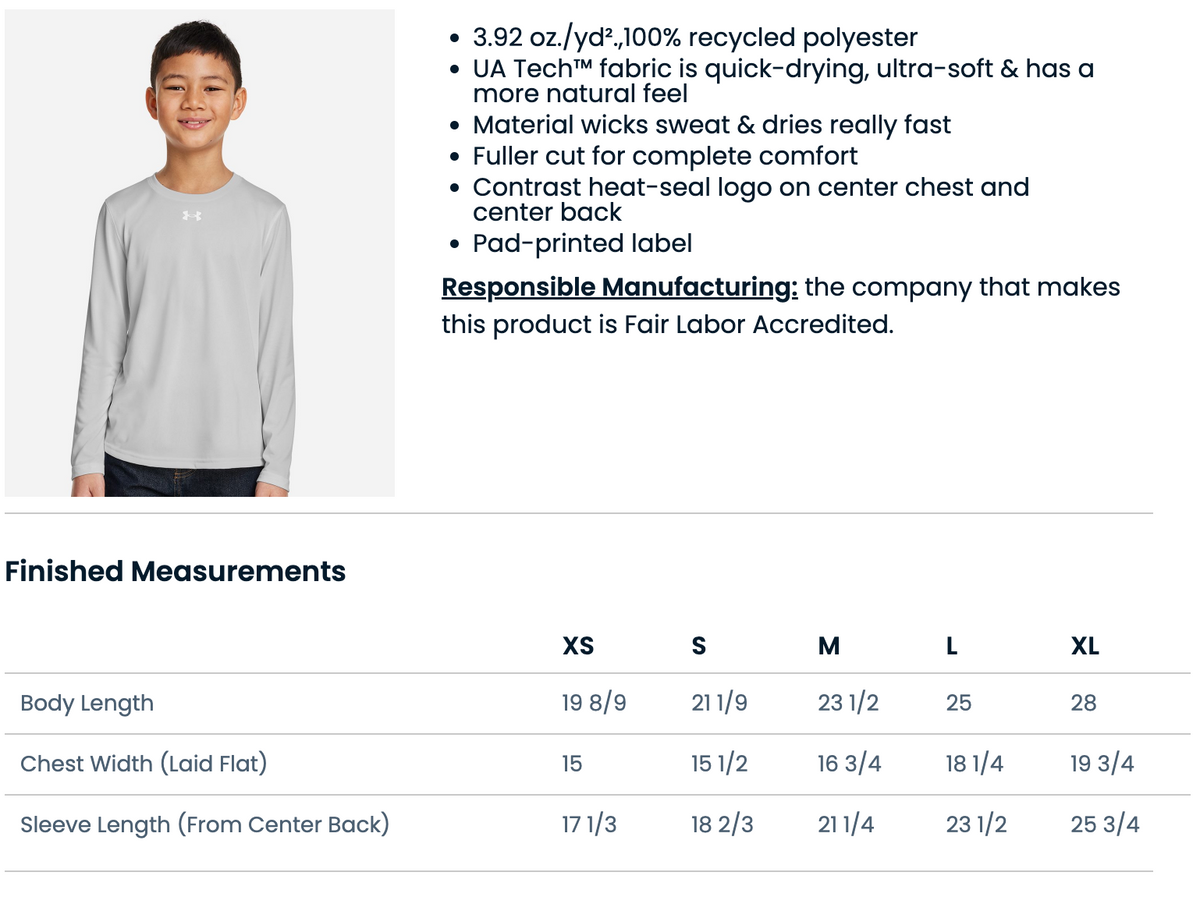Viewport: 1200px width, 897px height.
Task: Click the XS body length value 19 8/9
Action: [594, 703]
